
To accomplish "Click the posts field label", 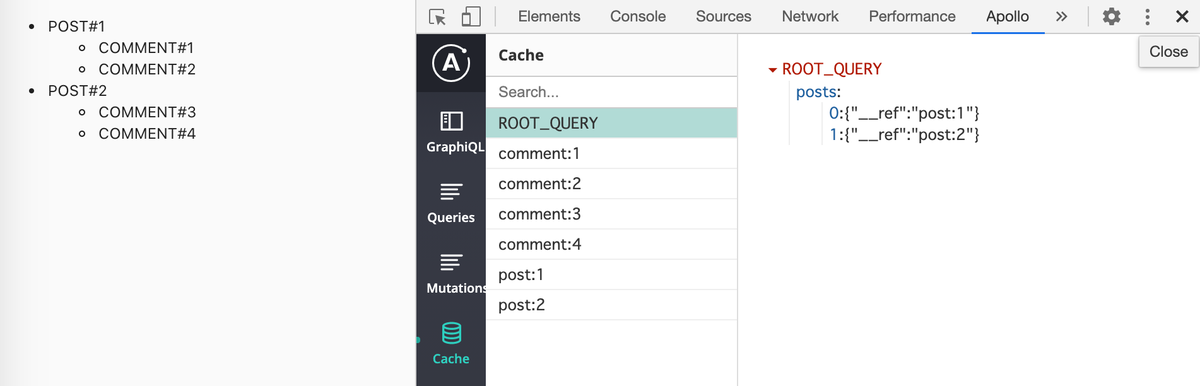I will click(817, 92).
